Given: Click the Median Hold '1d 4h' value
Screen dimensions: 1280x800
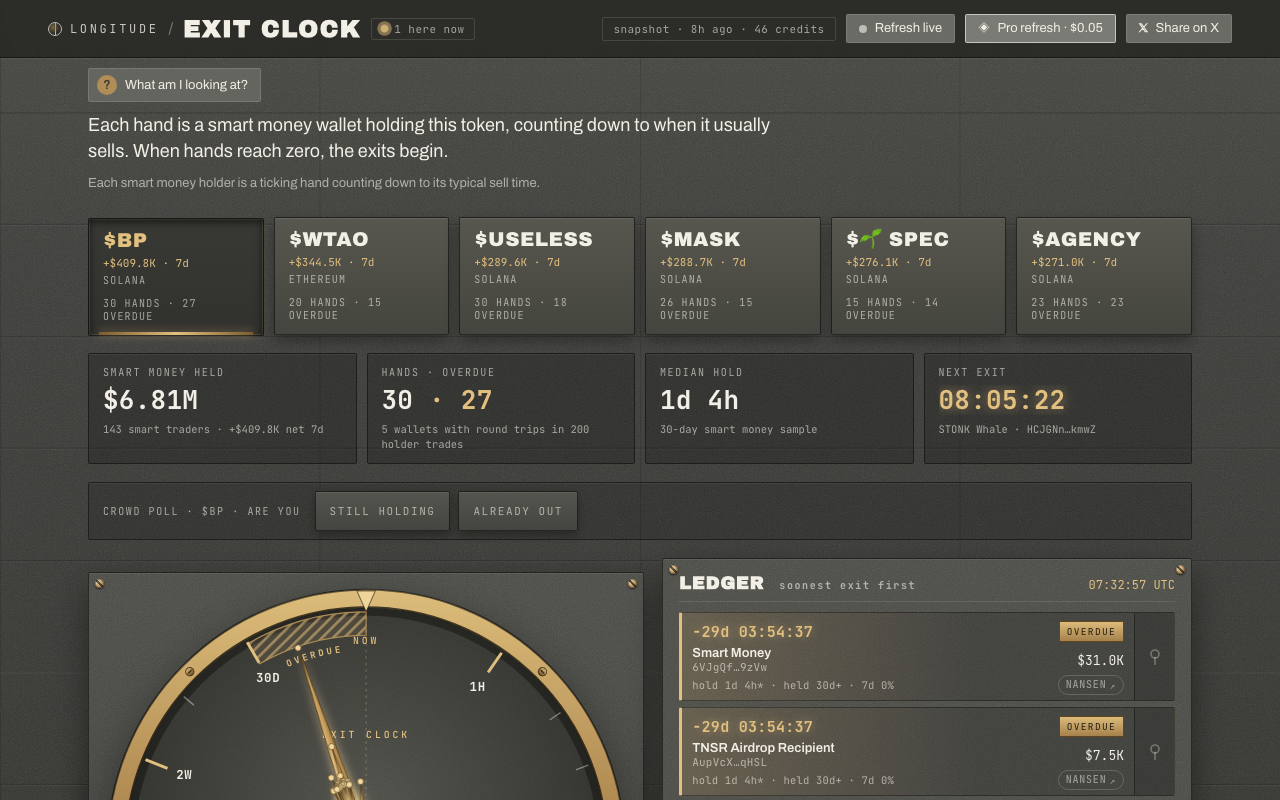Looking at the screenshot, I should (699, 400).
